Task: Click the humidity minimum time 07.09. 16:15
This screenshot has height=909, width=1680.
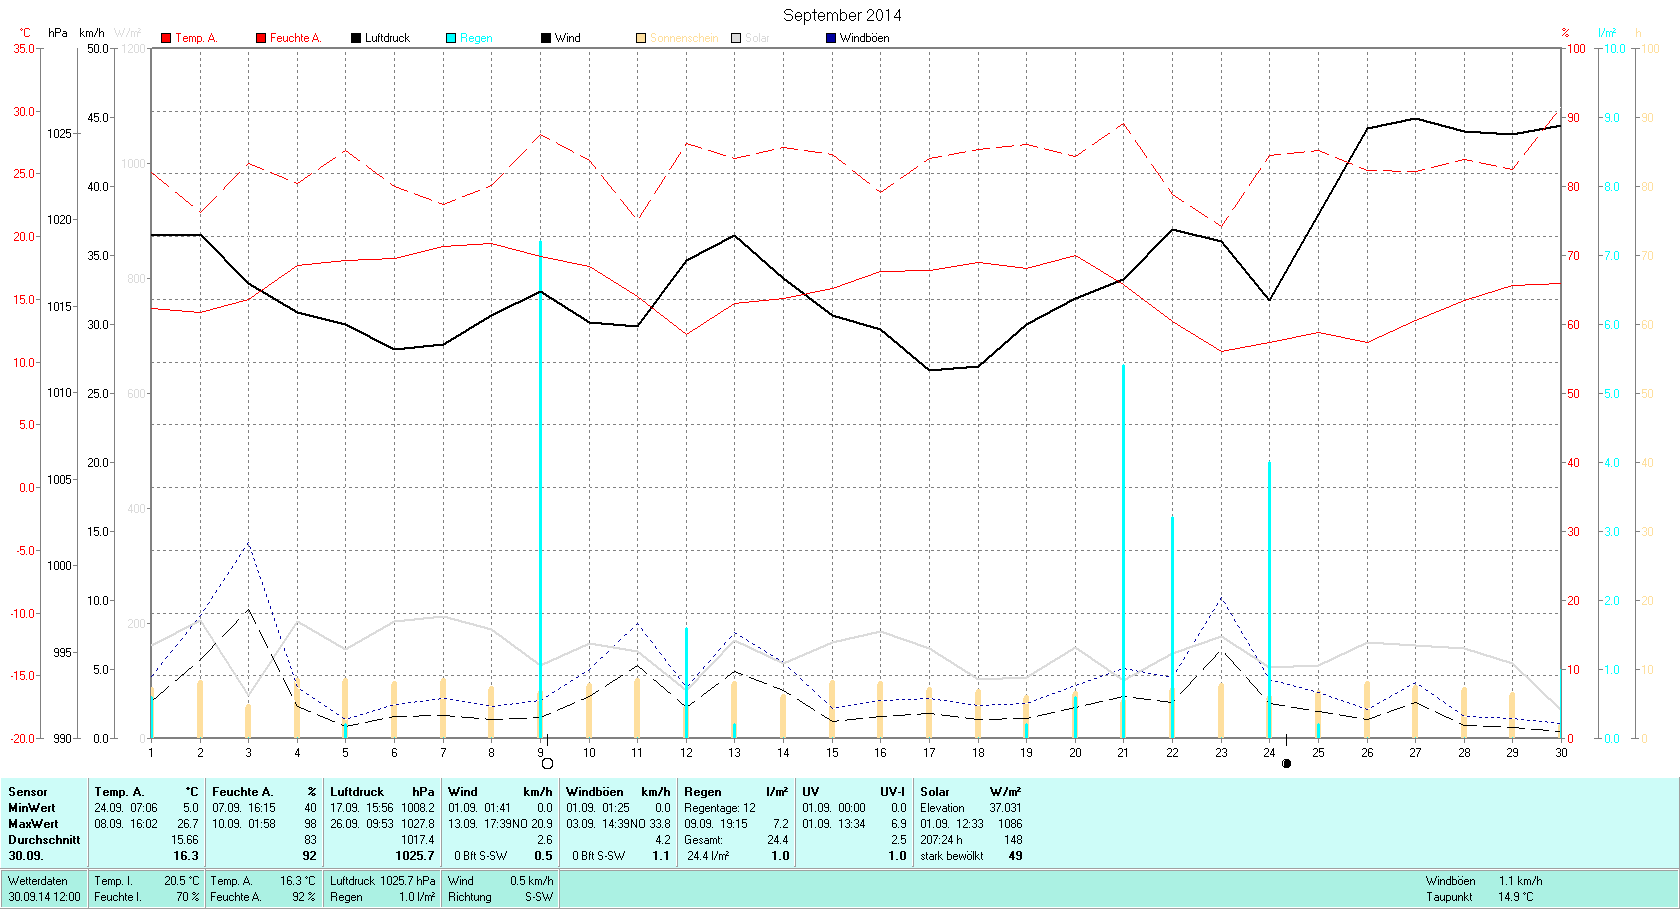Action: coord(244,808)
